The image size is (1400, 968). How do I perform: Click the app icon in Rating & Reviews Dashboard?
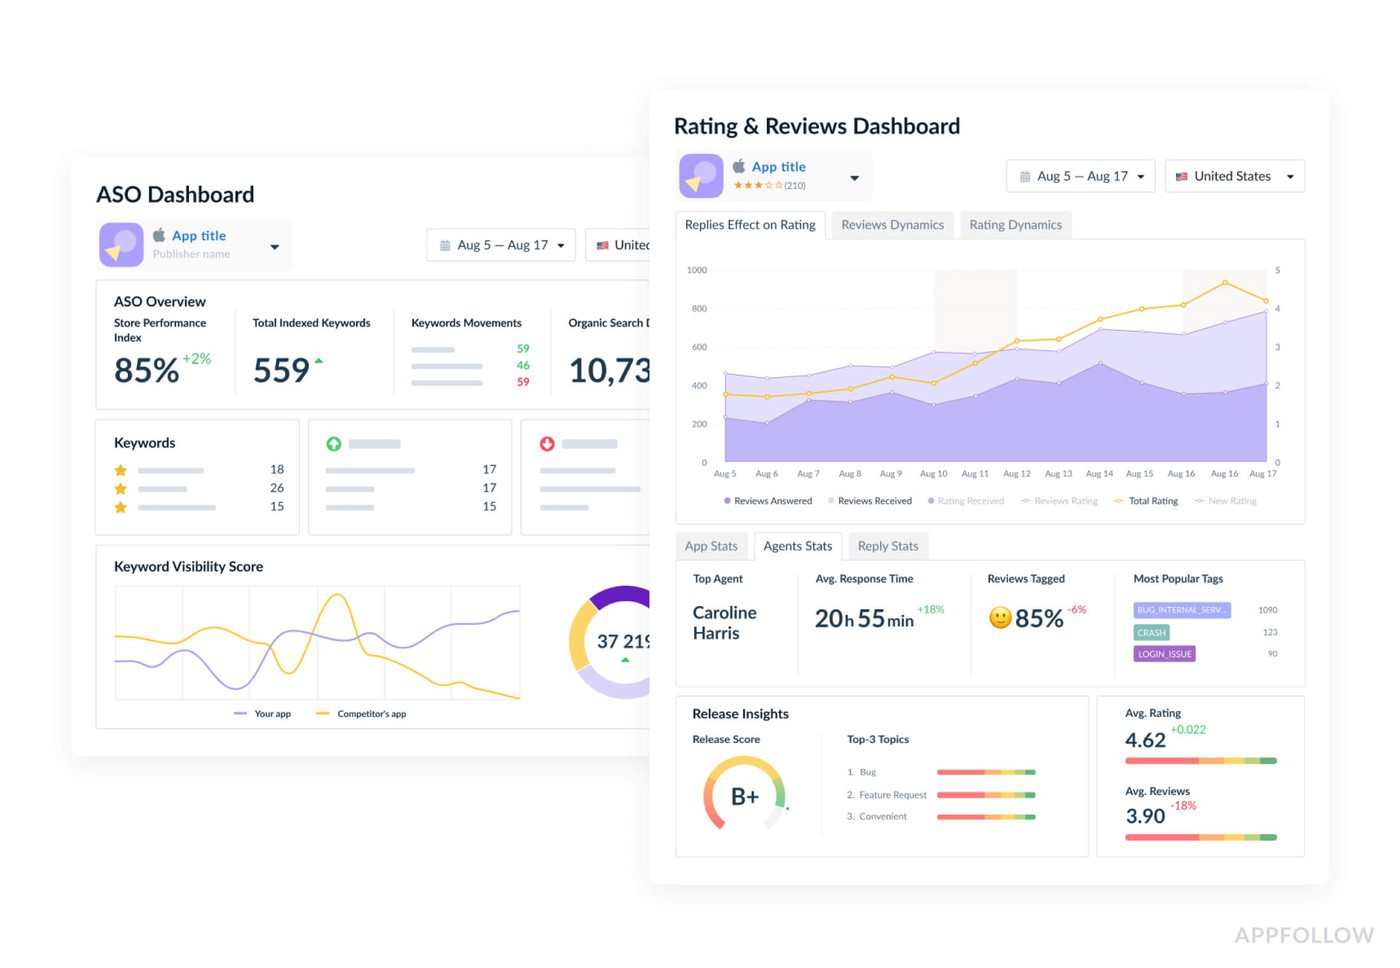click(x=701, y=176)
